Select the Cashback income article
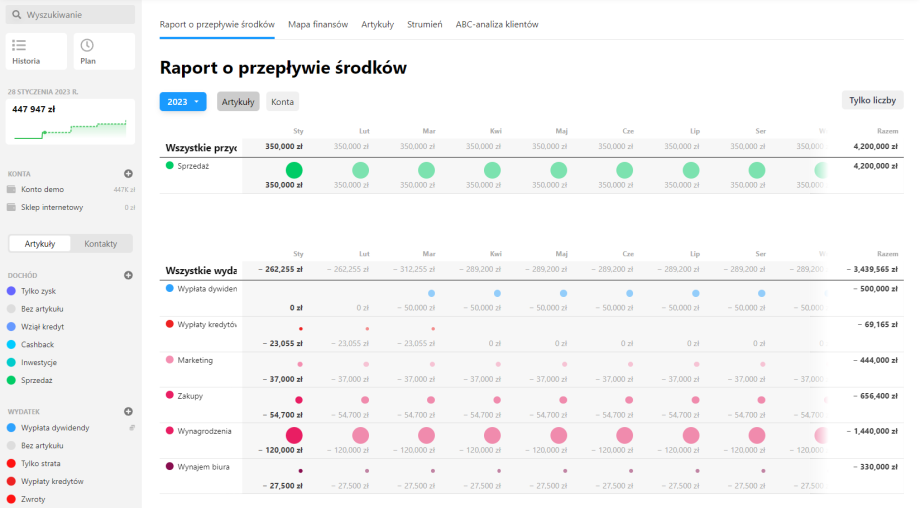This screenshot has height=508, width=920. coord(38,344)
